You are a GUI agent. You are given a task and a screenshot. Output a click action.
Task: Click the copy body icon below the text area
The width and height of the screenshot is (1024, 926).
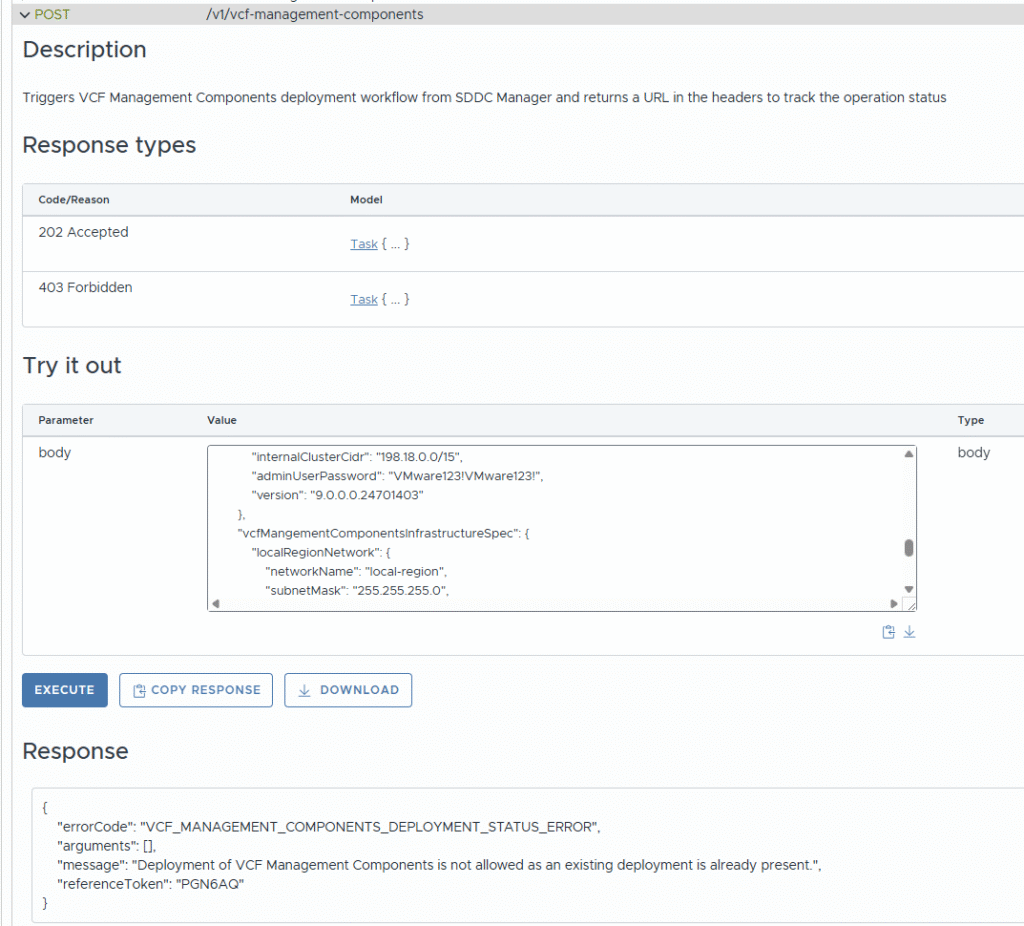pyautogui.click(x=888, y=632)
